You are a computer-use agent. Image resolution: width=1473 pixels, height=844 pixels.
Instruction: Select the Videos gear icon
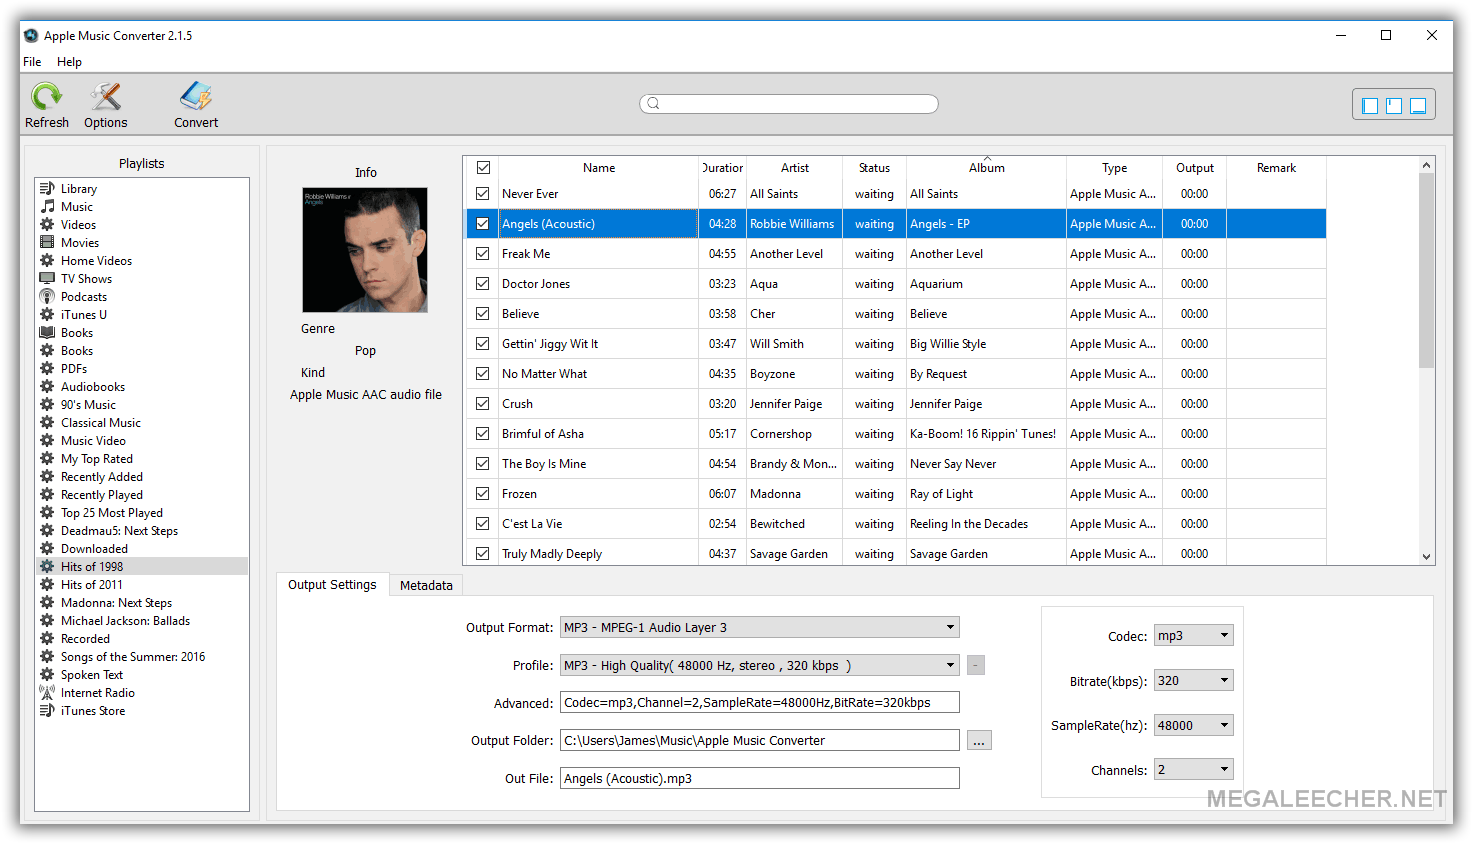47,225
